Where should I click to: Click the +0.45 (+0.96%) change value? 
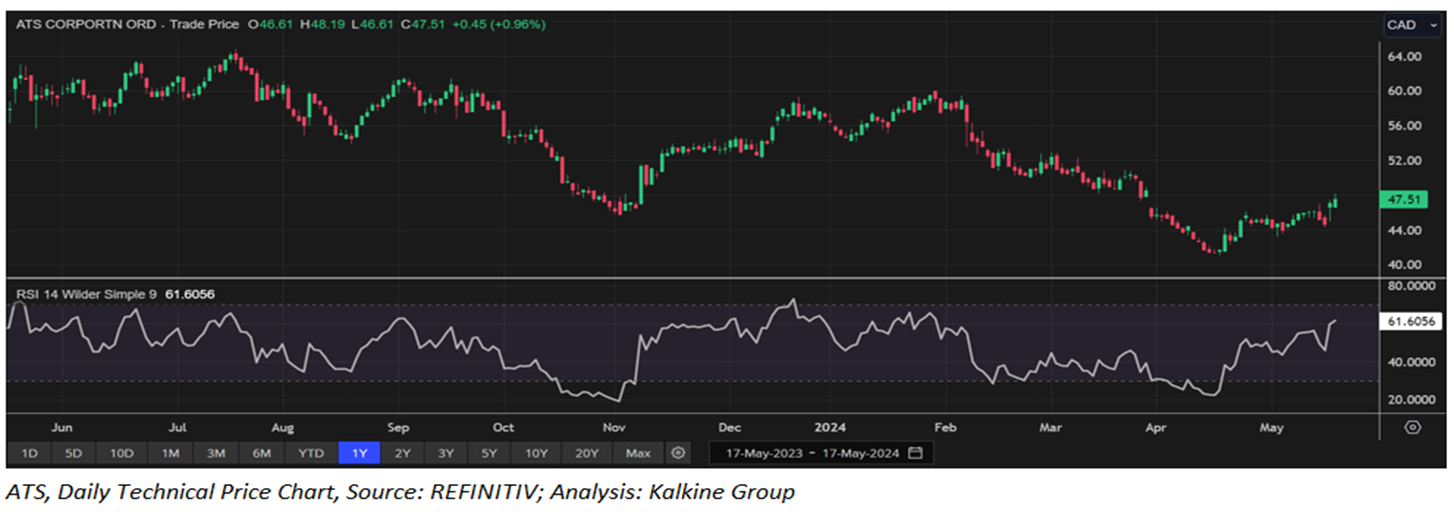click(497, 24)
